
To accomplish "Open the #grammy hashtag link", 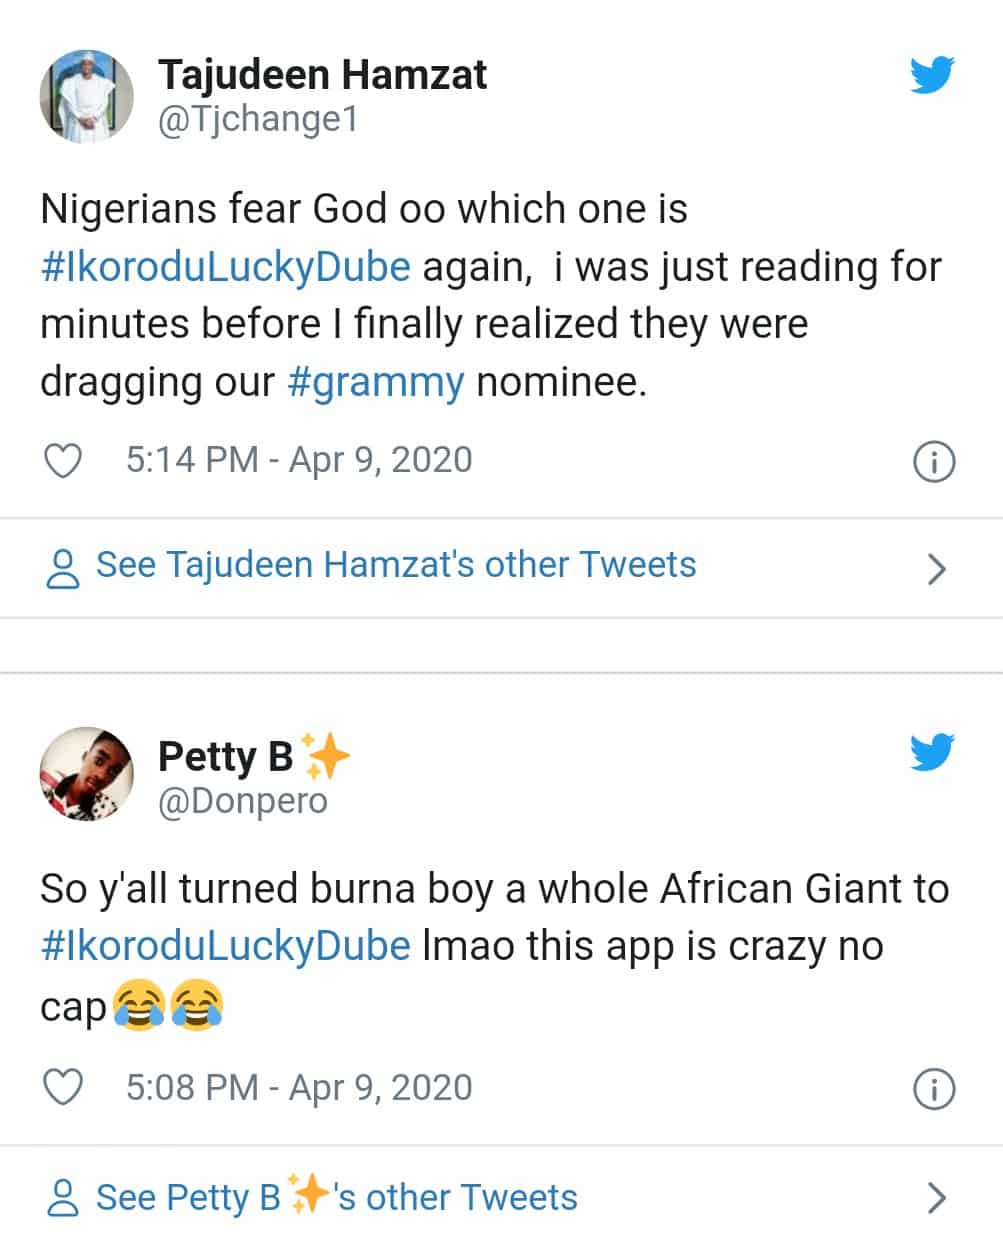I will click(x=376, y=383).
